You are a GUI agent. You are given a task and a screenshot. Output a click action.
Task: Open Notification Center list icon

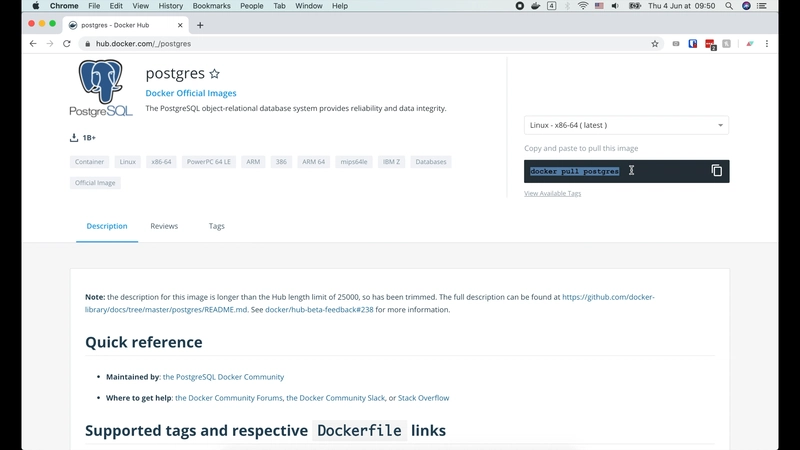tap(762, 6)
